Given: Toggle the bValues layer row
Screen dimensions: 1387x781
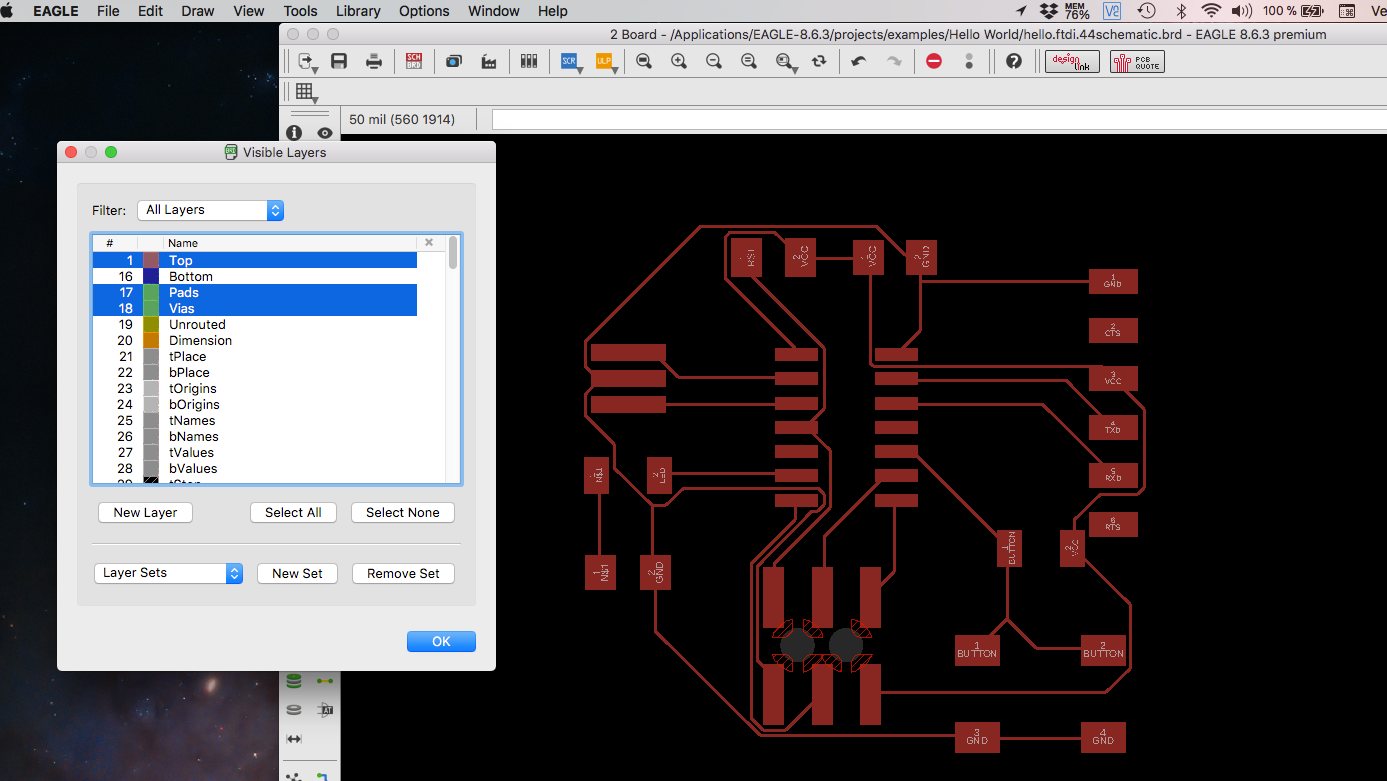Looking at the screenshot, I should point(255,468).
